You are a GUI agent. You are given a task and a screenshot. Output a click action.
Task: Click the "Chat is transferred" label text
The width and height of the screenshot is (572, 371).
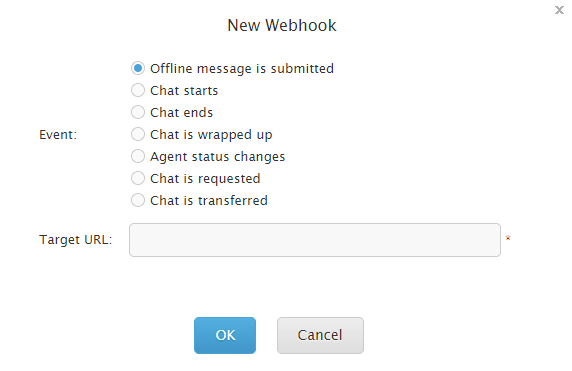pyautogui.click(x=209, y=200)
